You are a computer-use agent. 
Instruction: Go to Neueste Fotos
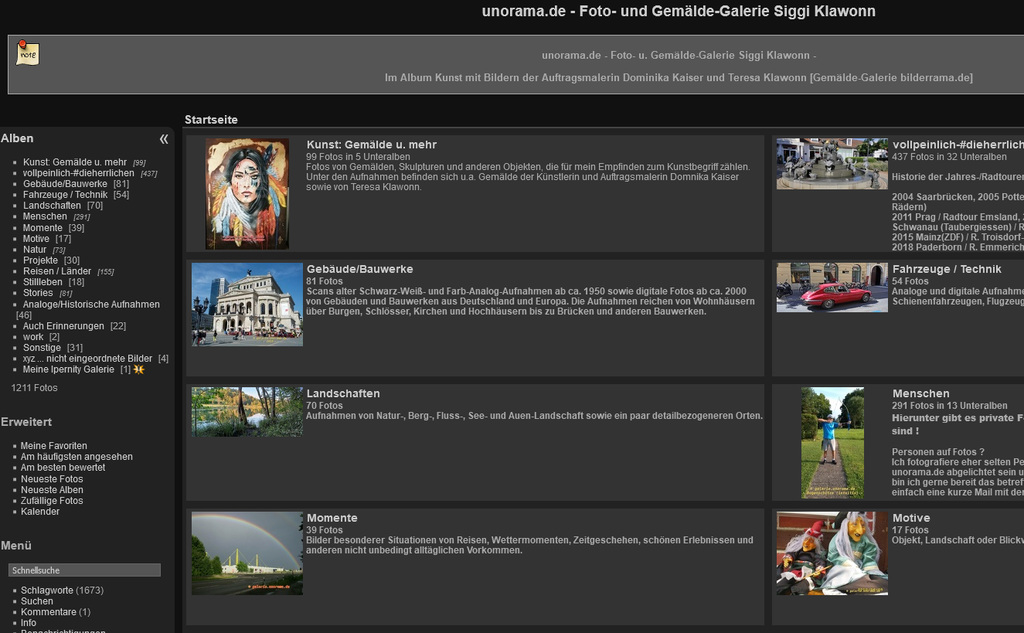point(52,479)
